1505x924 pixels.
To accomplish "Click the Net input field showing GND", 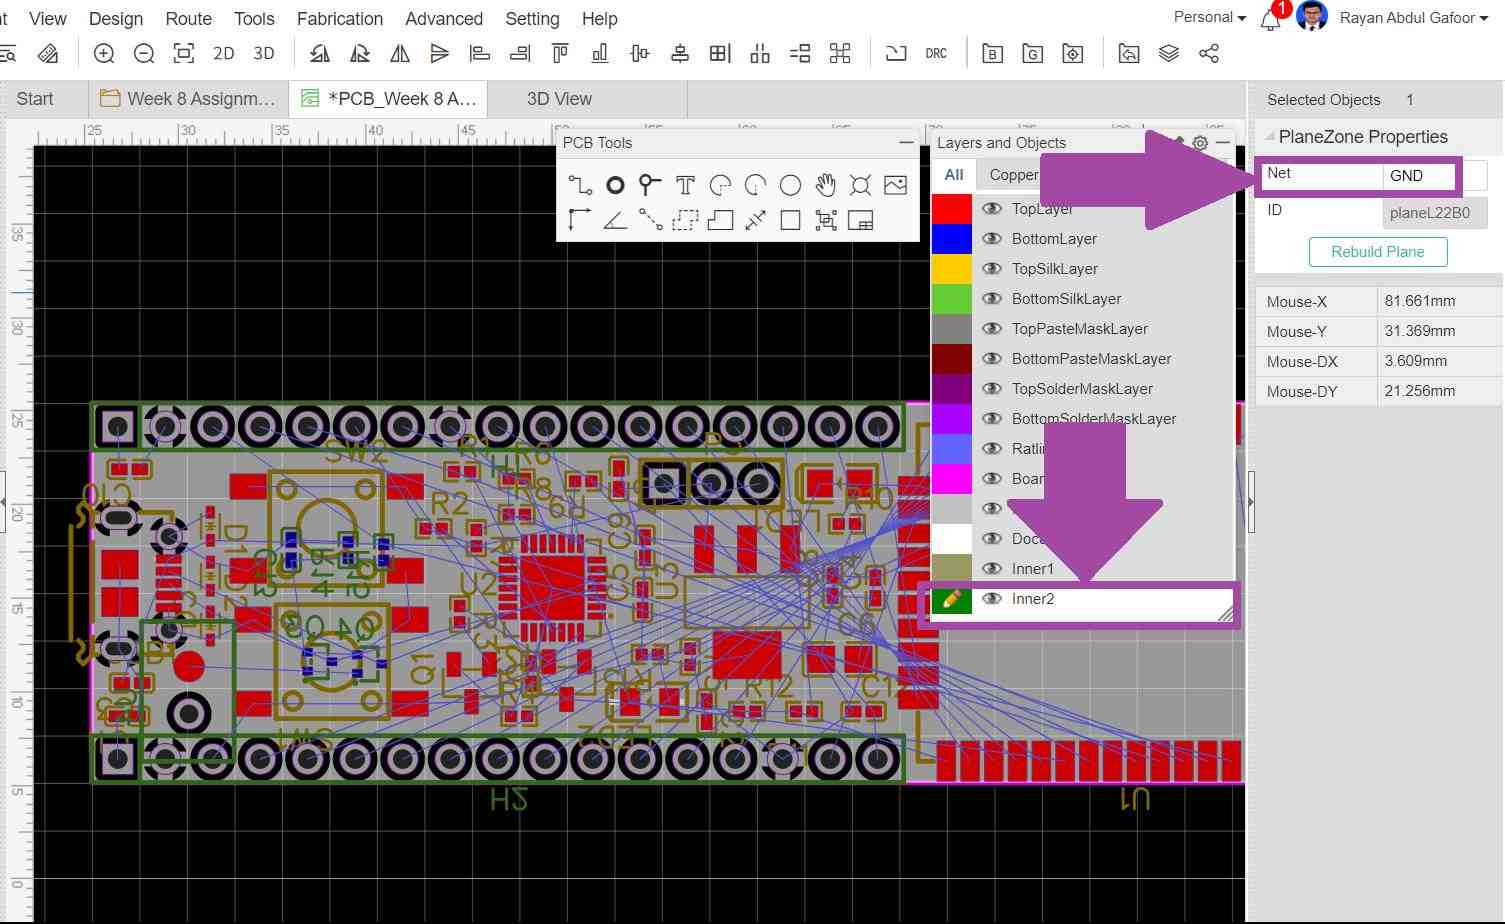I will point(1420,176).
